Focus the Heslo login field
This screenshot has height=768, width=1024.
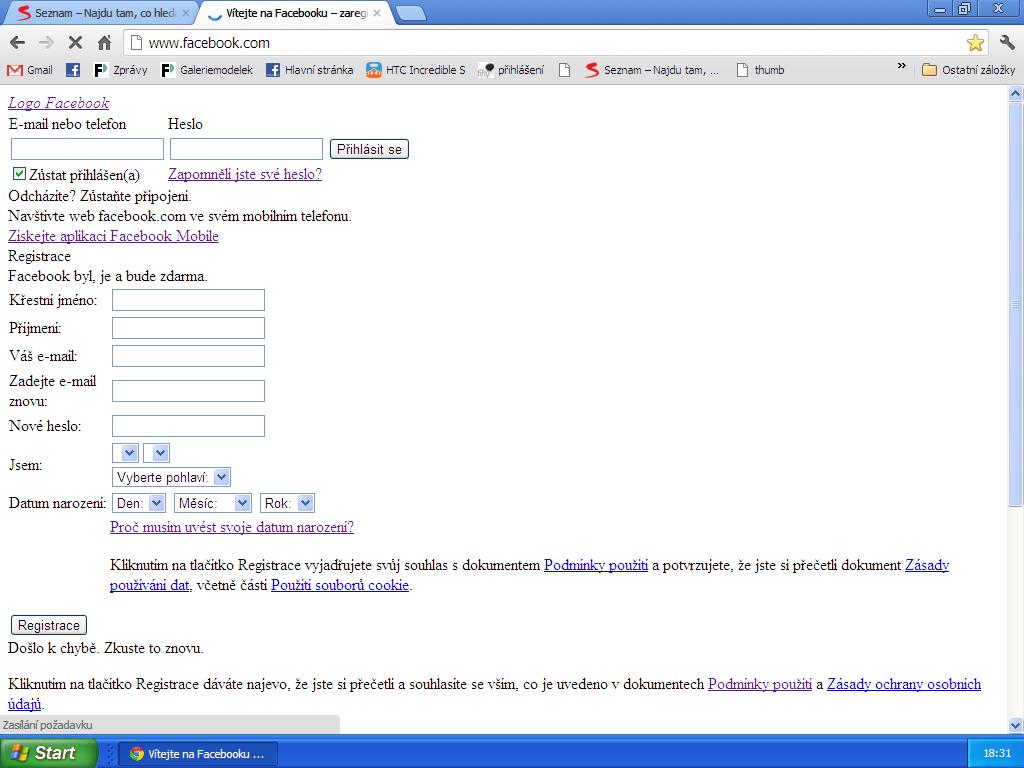pyautogui.click(x=246, y=149)
